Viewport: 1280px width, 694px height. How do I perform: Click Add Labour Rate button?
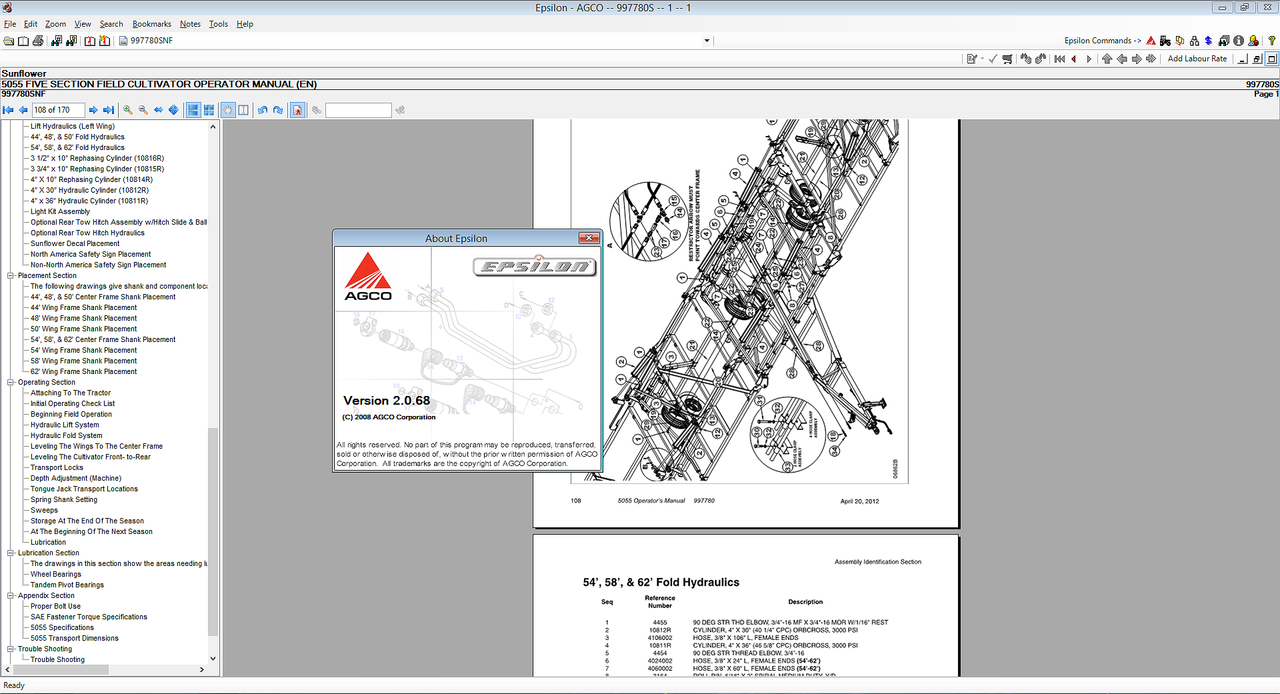[x=1197, y=59]
